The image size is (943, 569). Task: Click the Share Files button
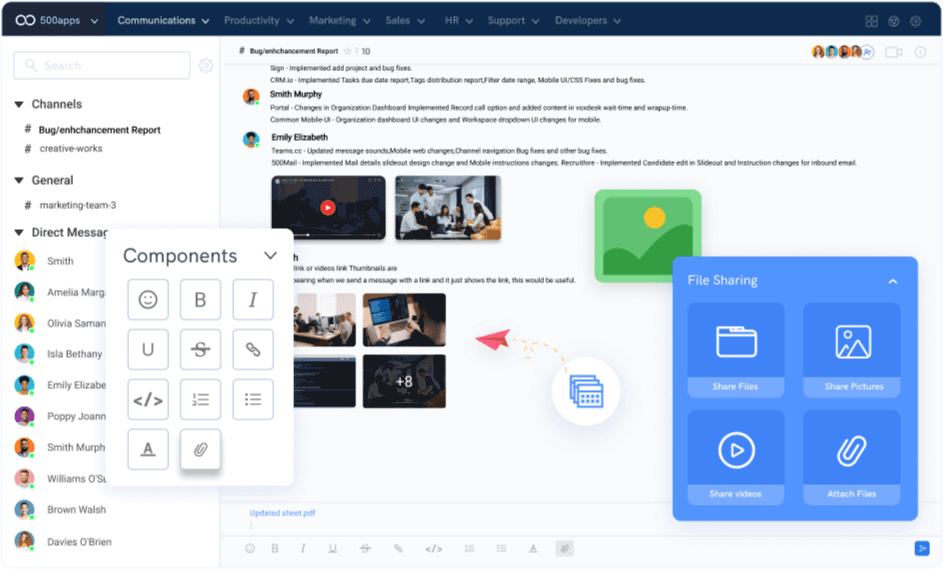(x=736, y=350)
